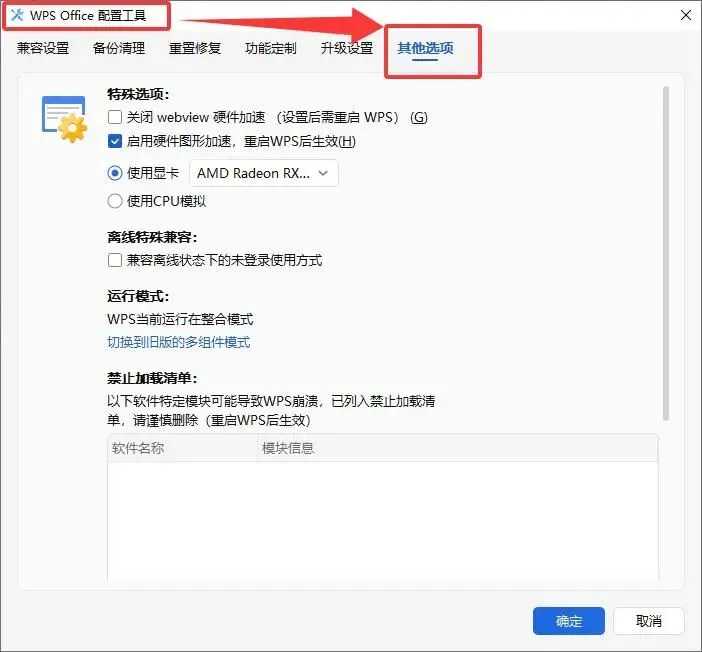The image size is (702, 652).
Task: Click the 离线特殊兼容: heading
Action: [x=152, y=237]
